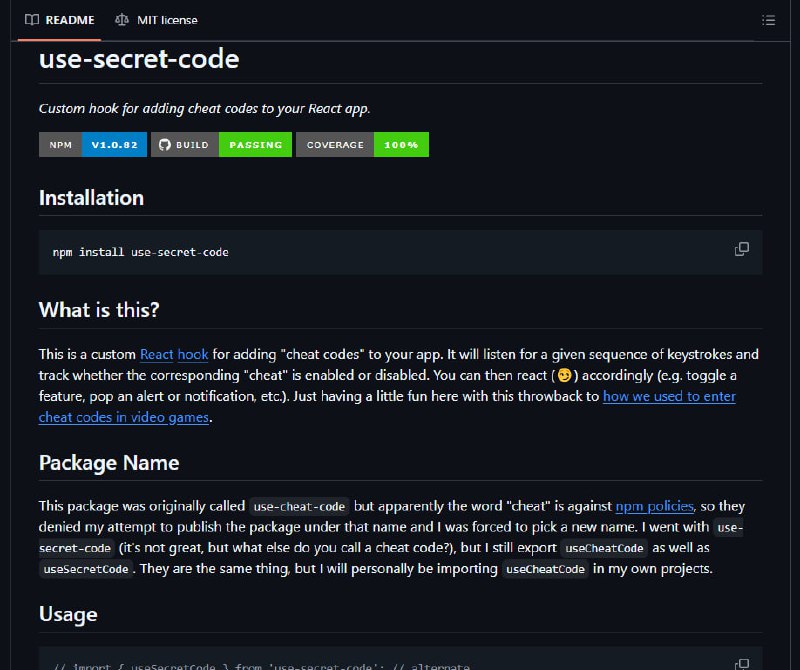The width and height of the screenshot is (800, 670).
Task: Click the Package Name heading
Action: [109, 463]
